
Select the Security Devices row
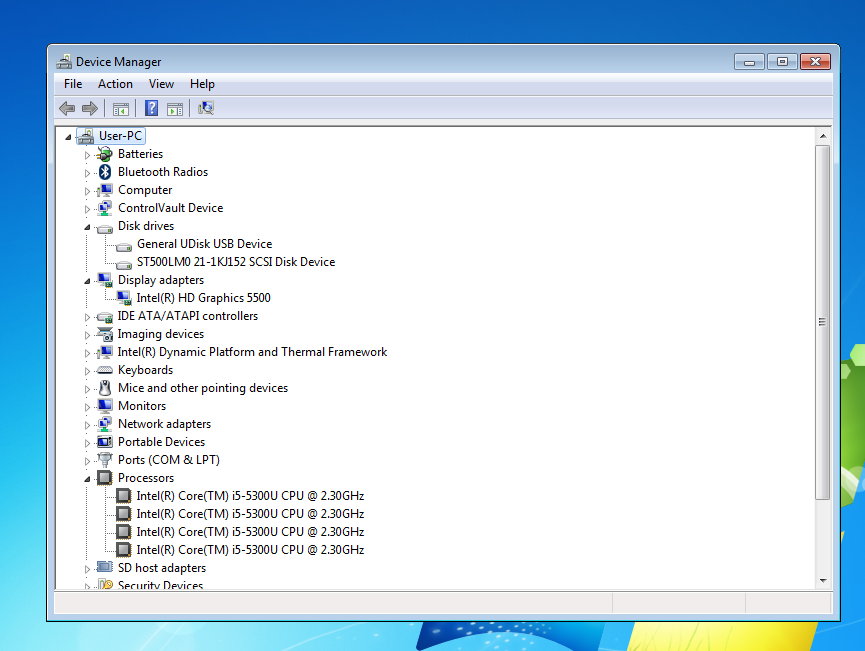[x=160, y=585]
